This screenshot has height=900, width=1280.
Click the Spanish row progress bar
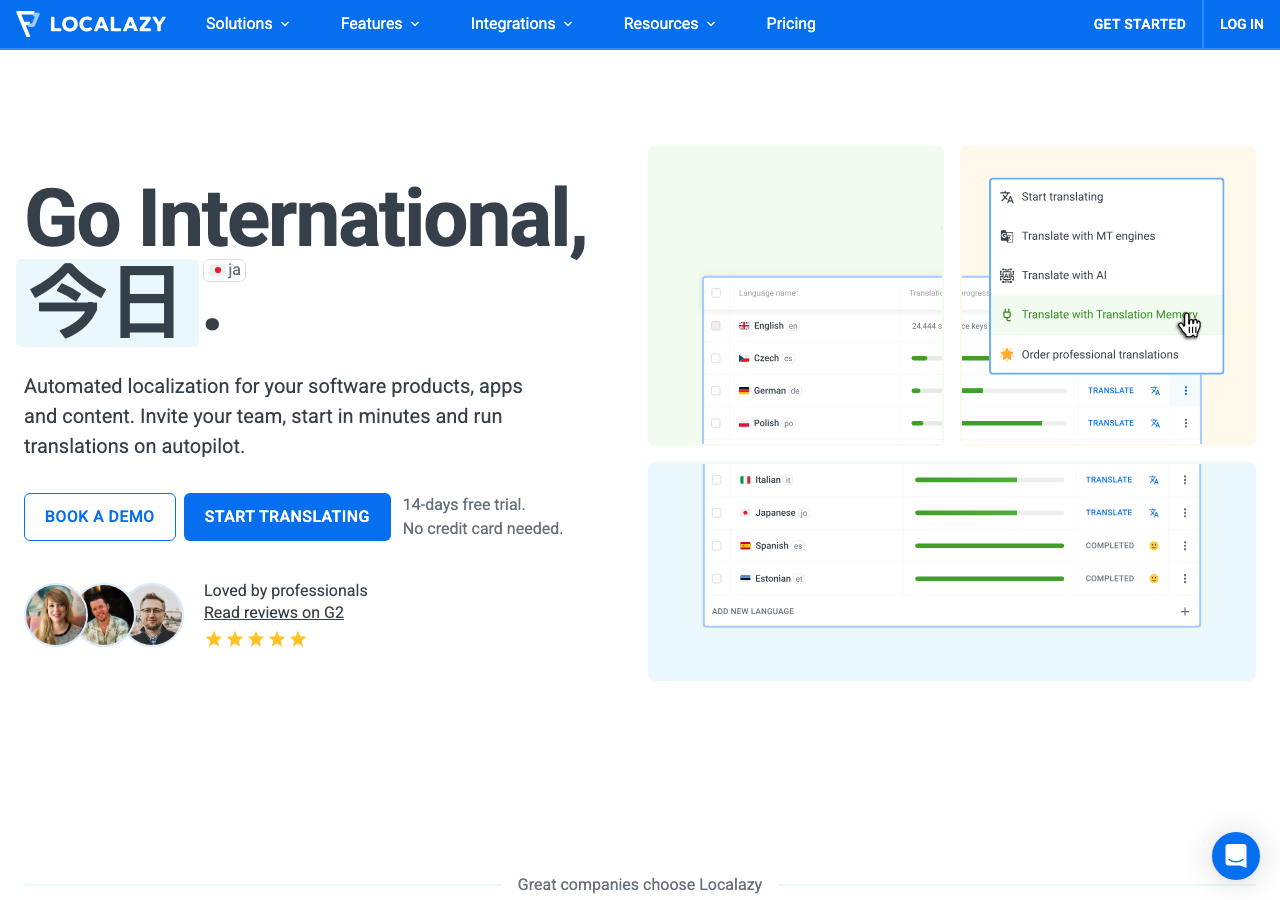pyautogui.click(x=989, y=546)
